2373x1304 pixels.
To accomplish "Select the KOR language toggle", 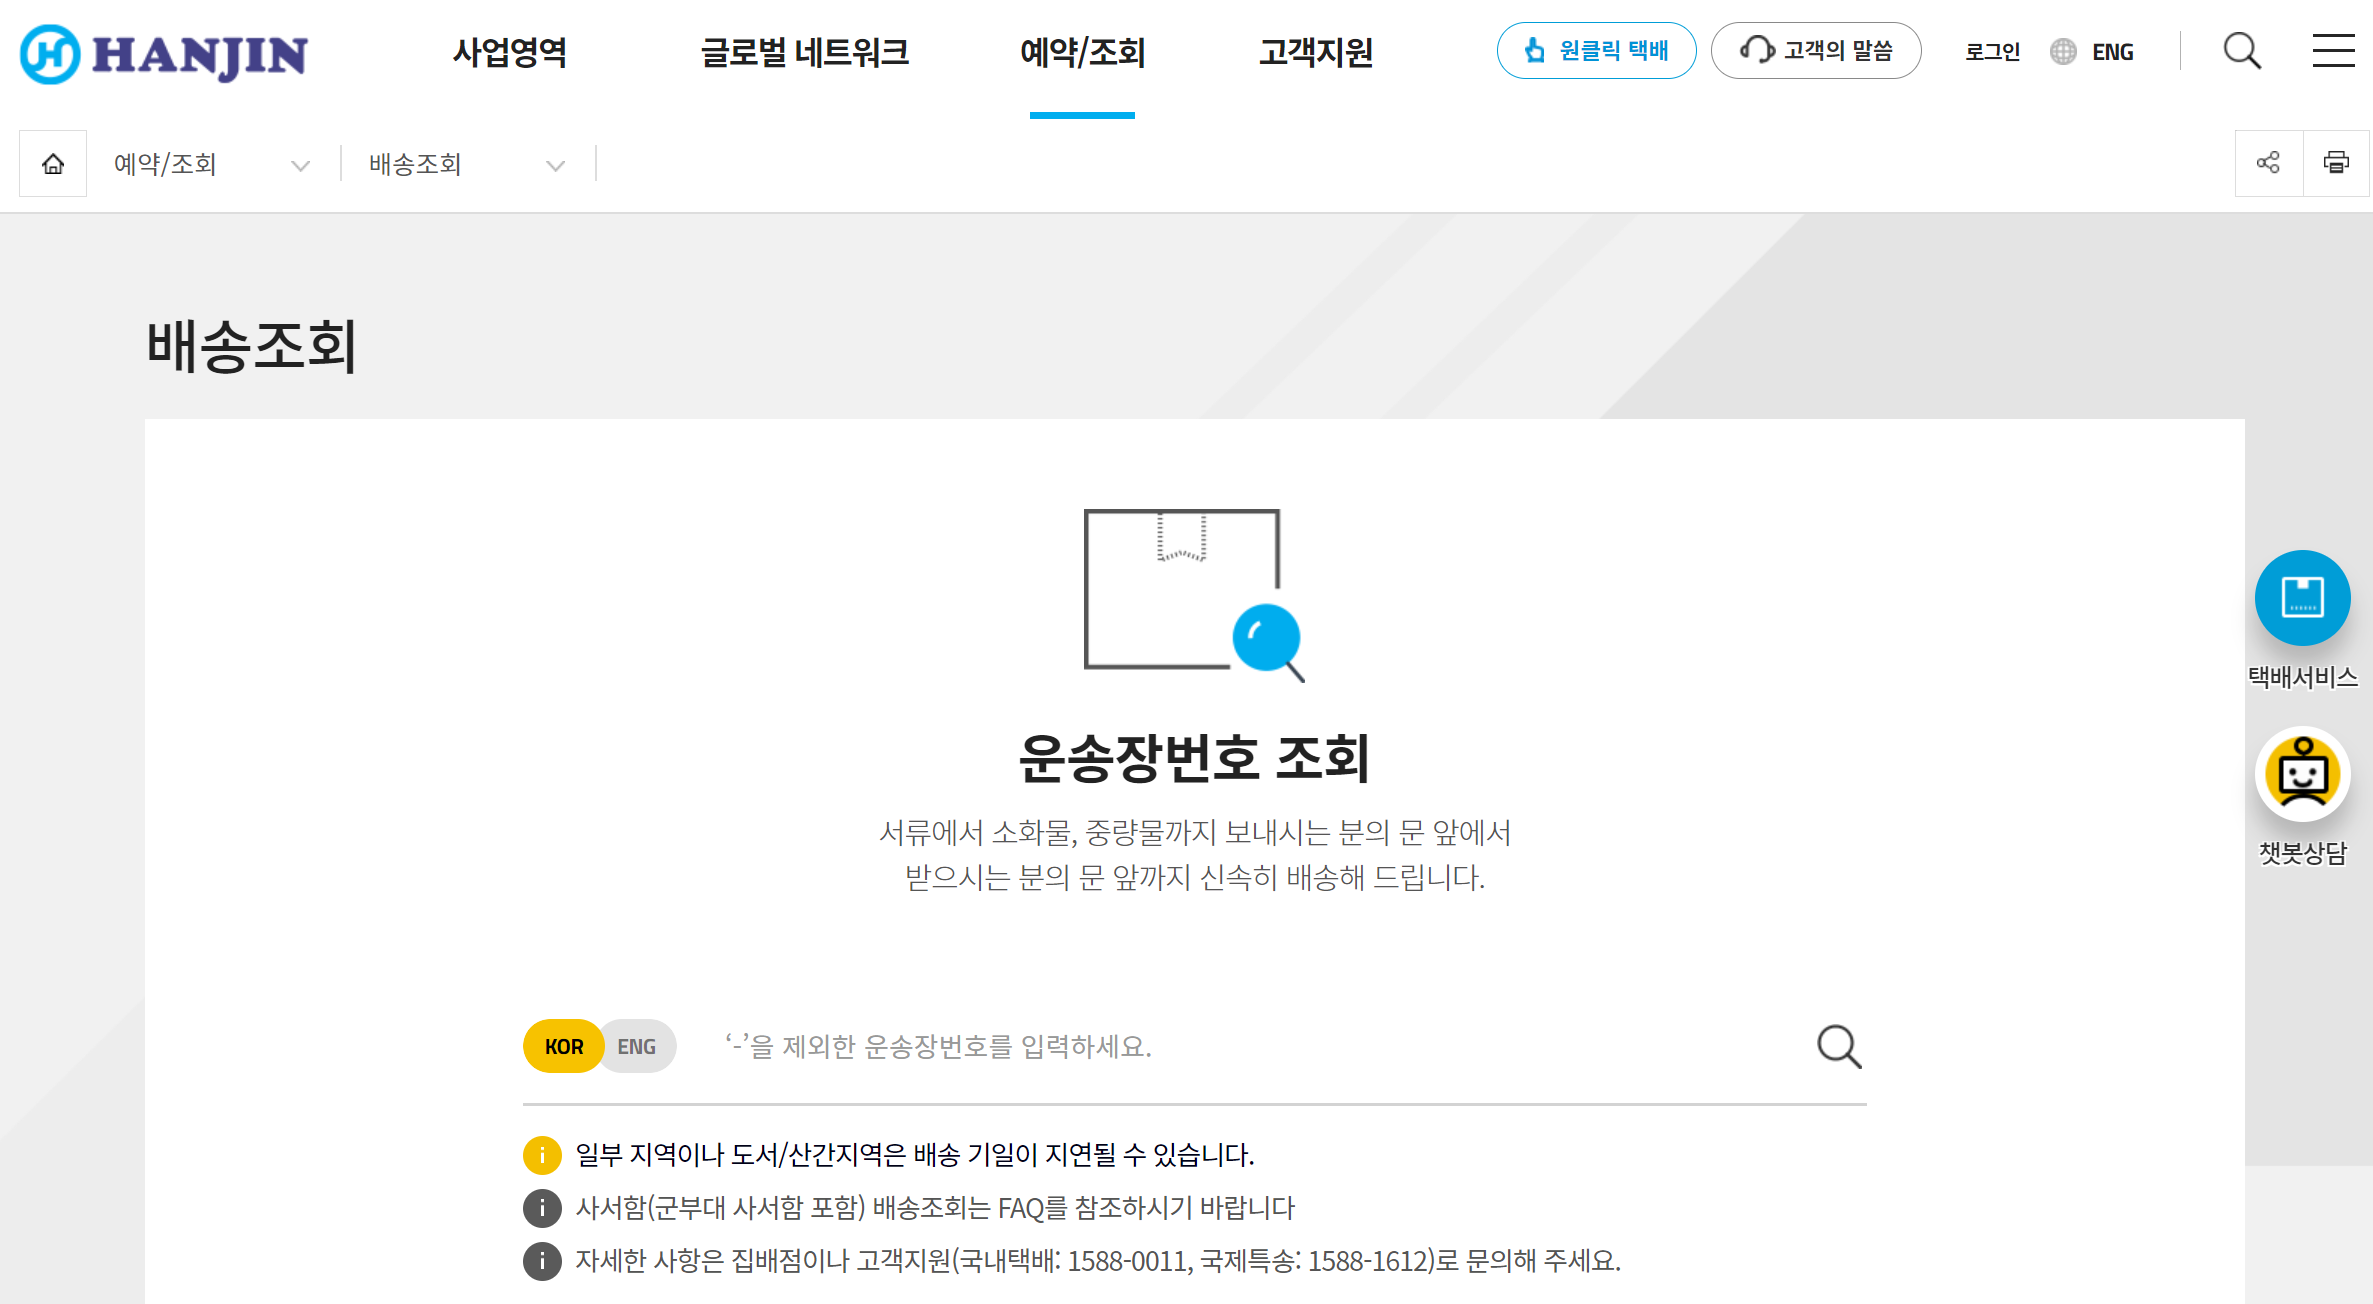I will [x=564, y=1045].
